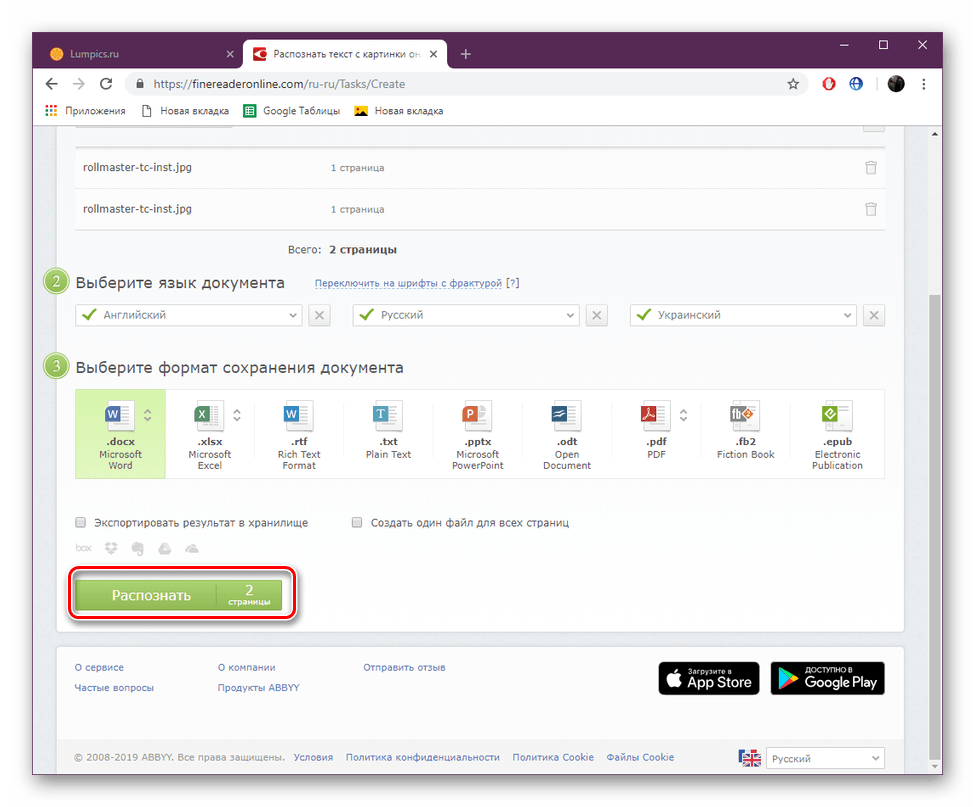Remove the Украинский language selection

click(874, 315)
